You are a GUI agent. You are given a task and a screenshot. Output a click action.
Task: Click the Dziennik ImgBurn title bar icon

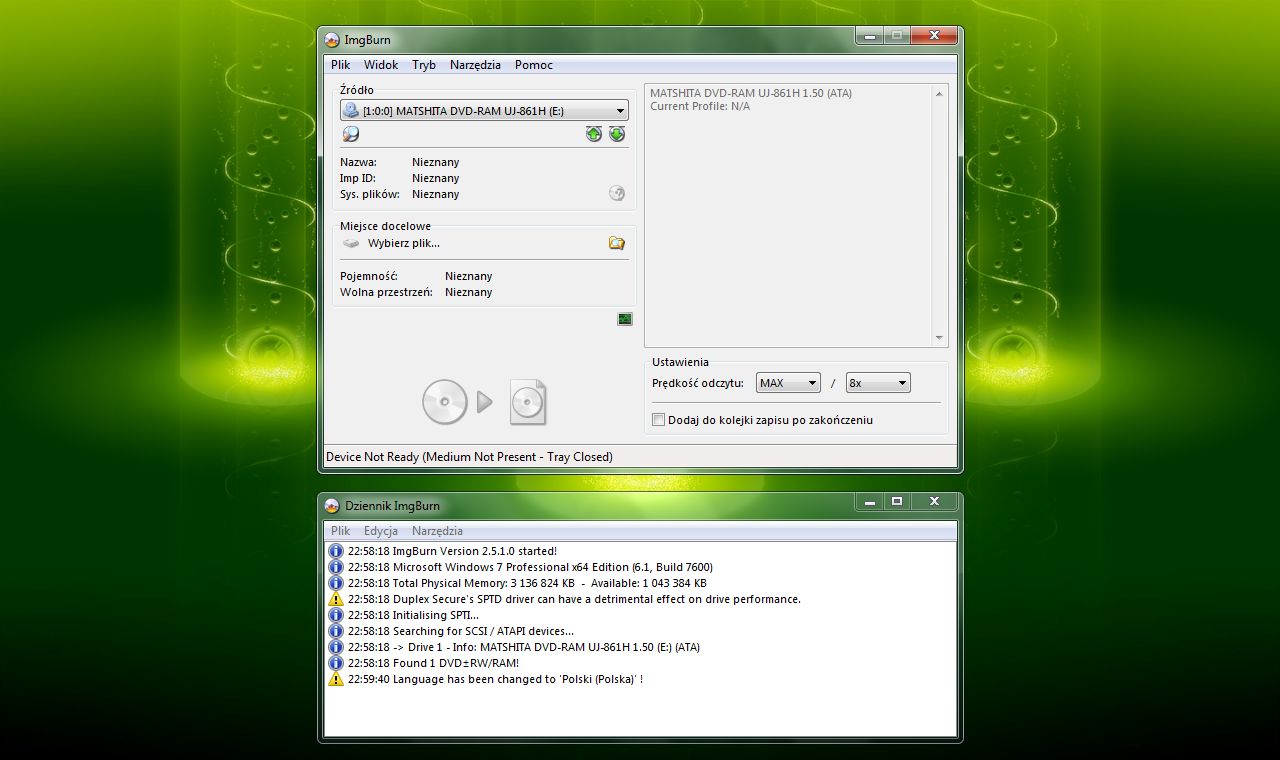(332, 506)
